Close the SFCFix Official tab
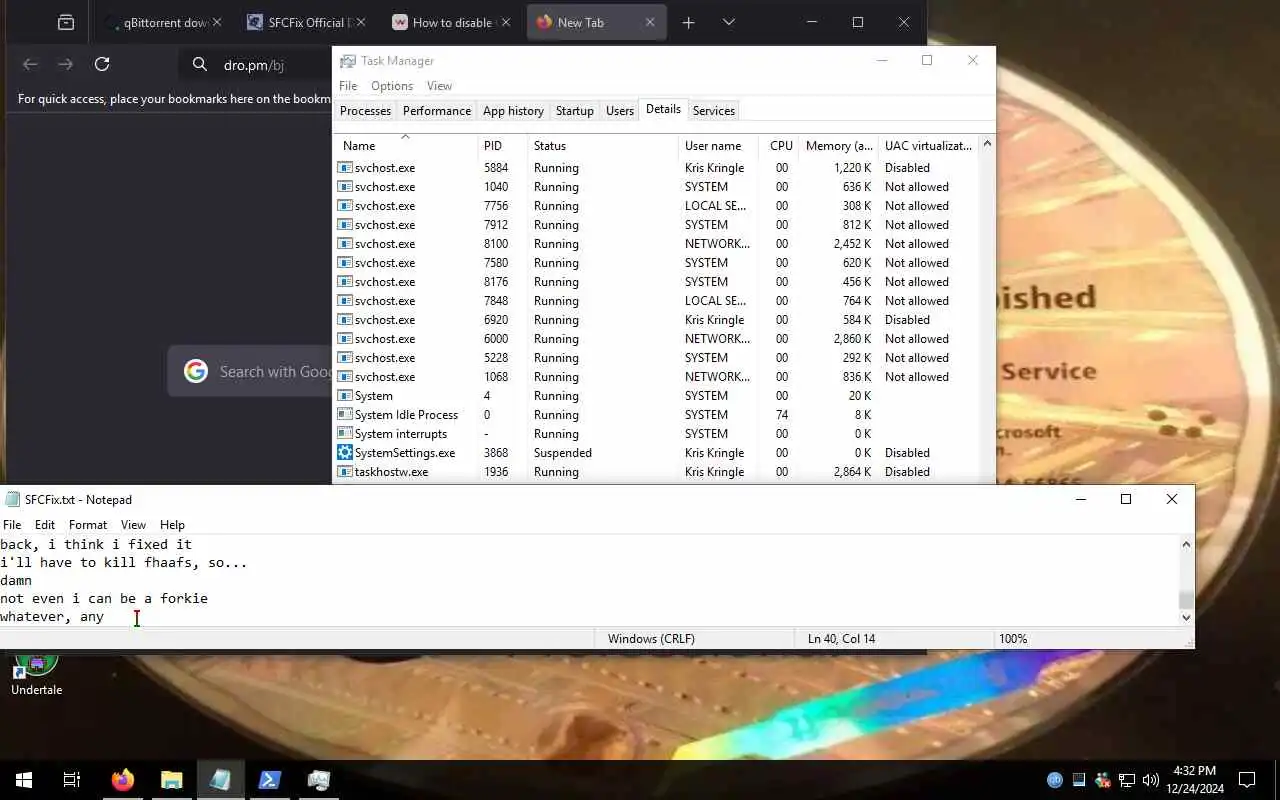 [x=360, y=22]
